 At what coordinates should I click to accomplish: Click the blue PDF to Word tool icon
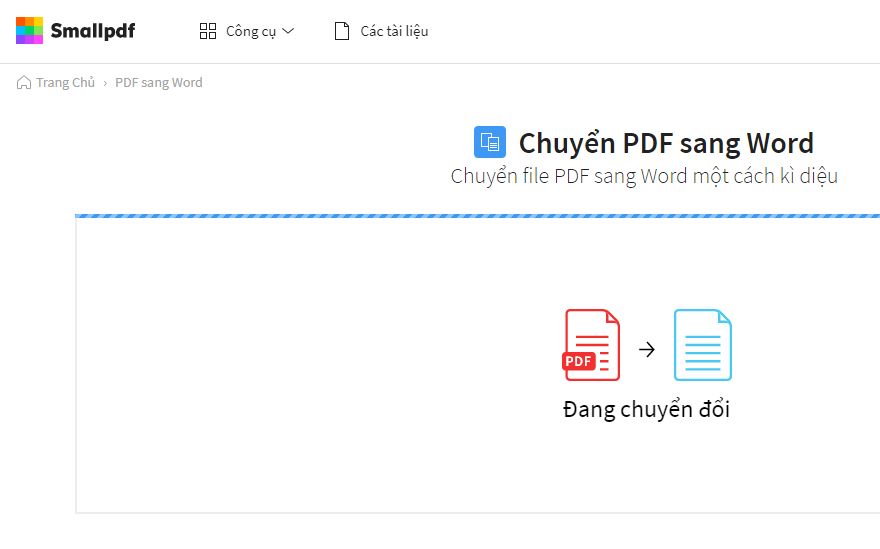pos(490,142)
